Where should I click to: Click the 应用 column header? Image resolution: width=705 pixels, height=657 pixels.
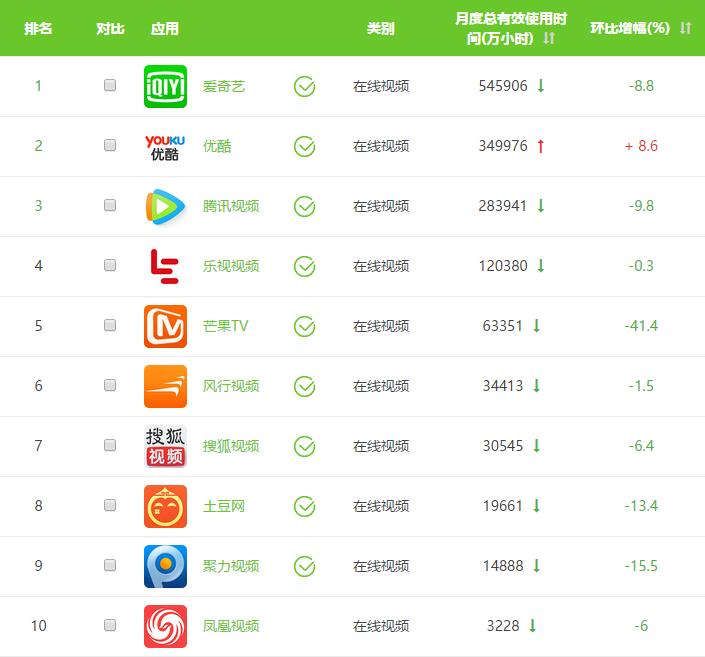(165, 28)
